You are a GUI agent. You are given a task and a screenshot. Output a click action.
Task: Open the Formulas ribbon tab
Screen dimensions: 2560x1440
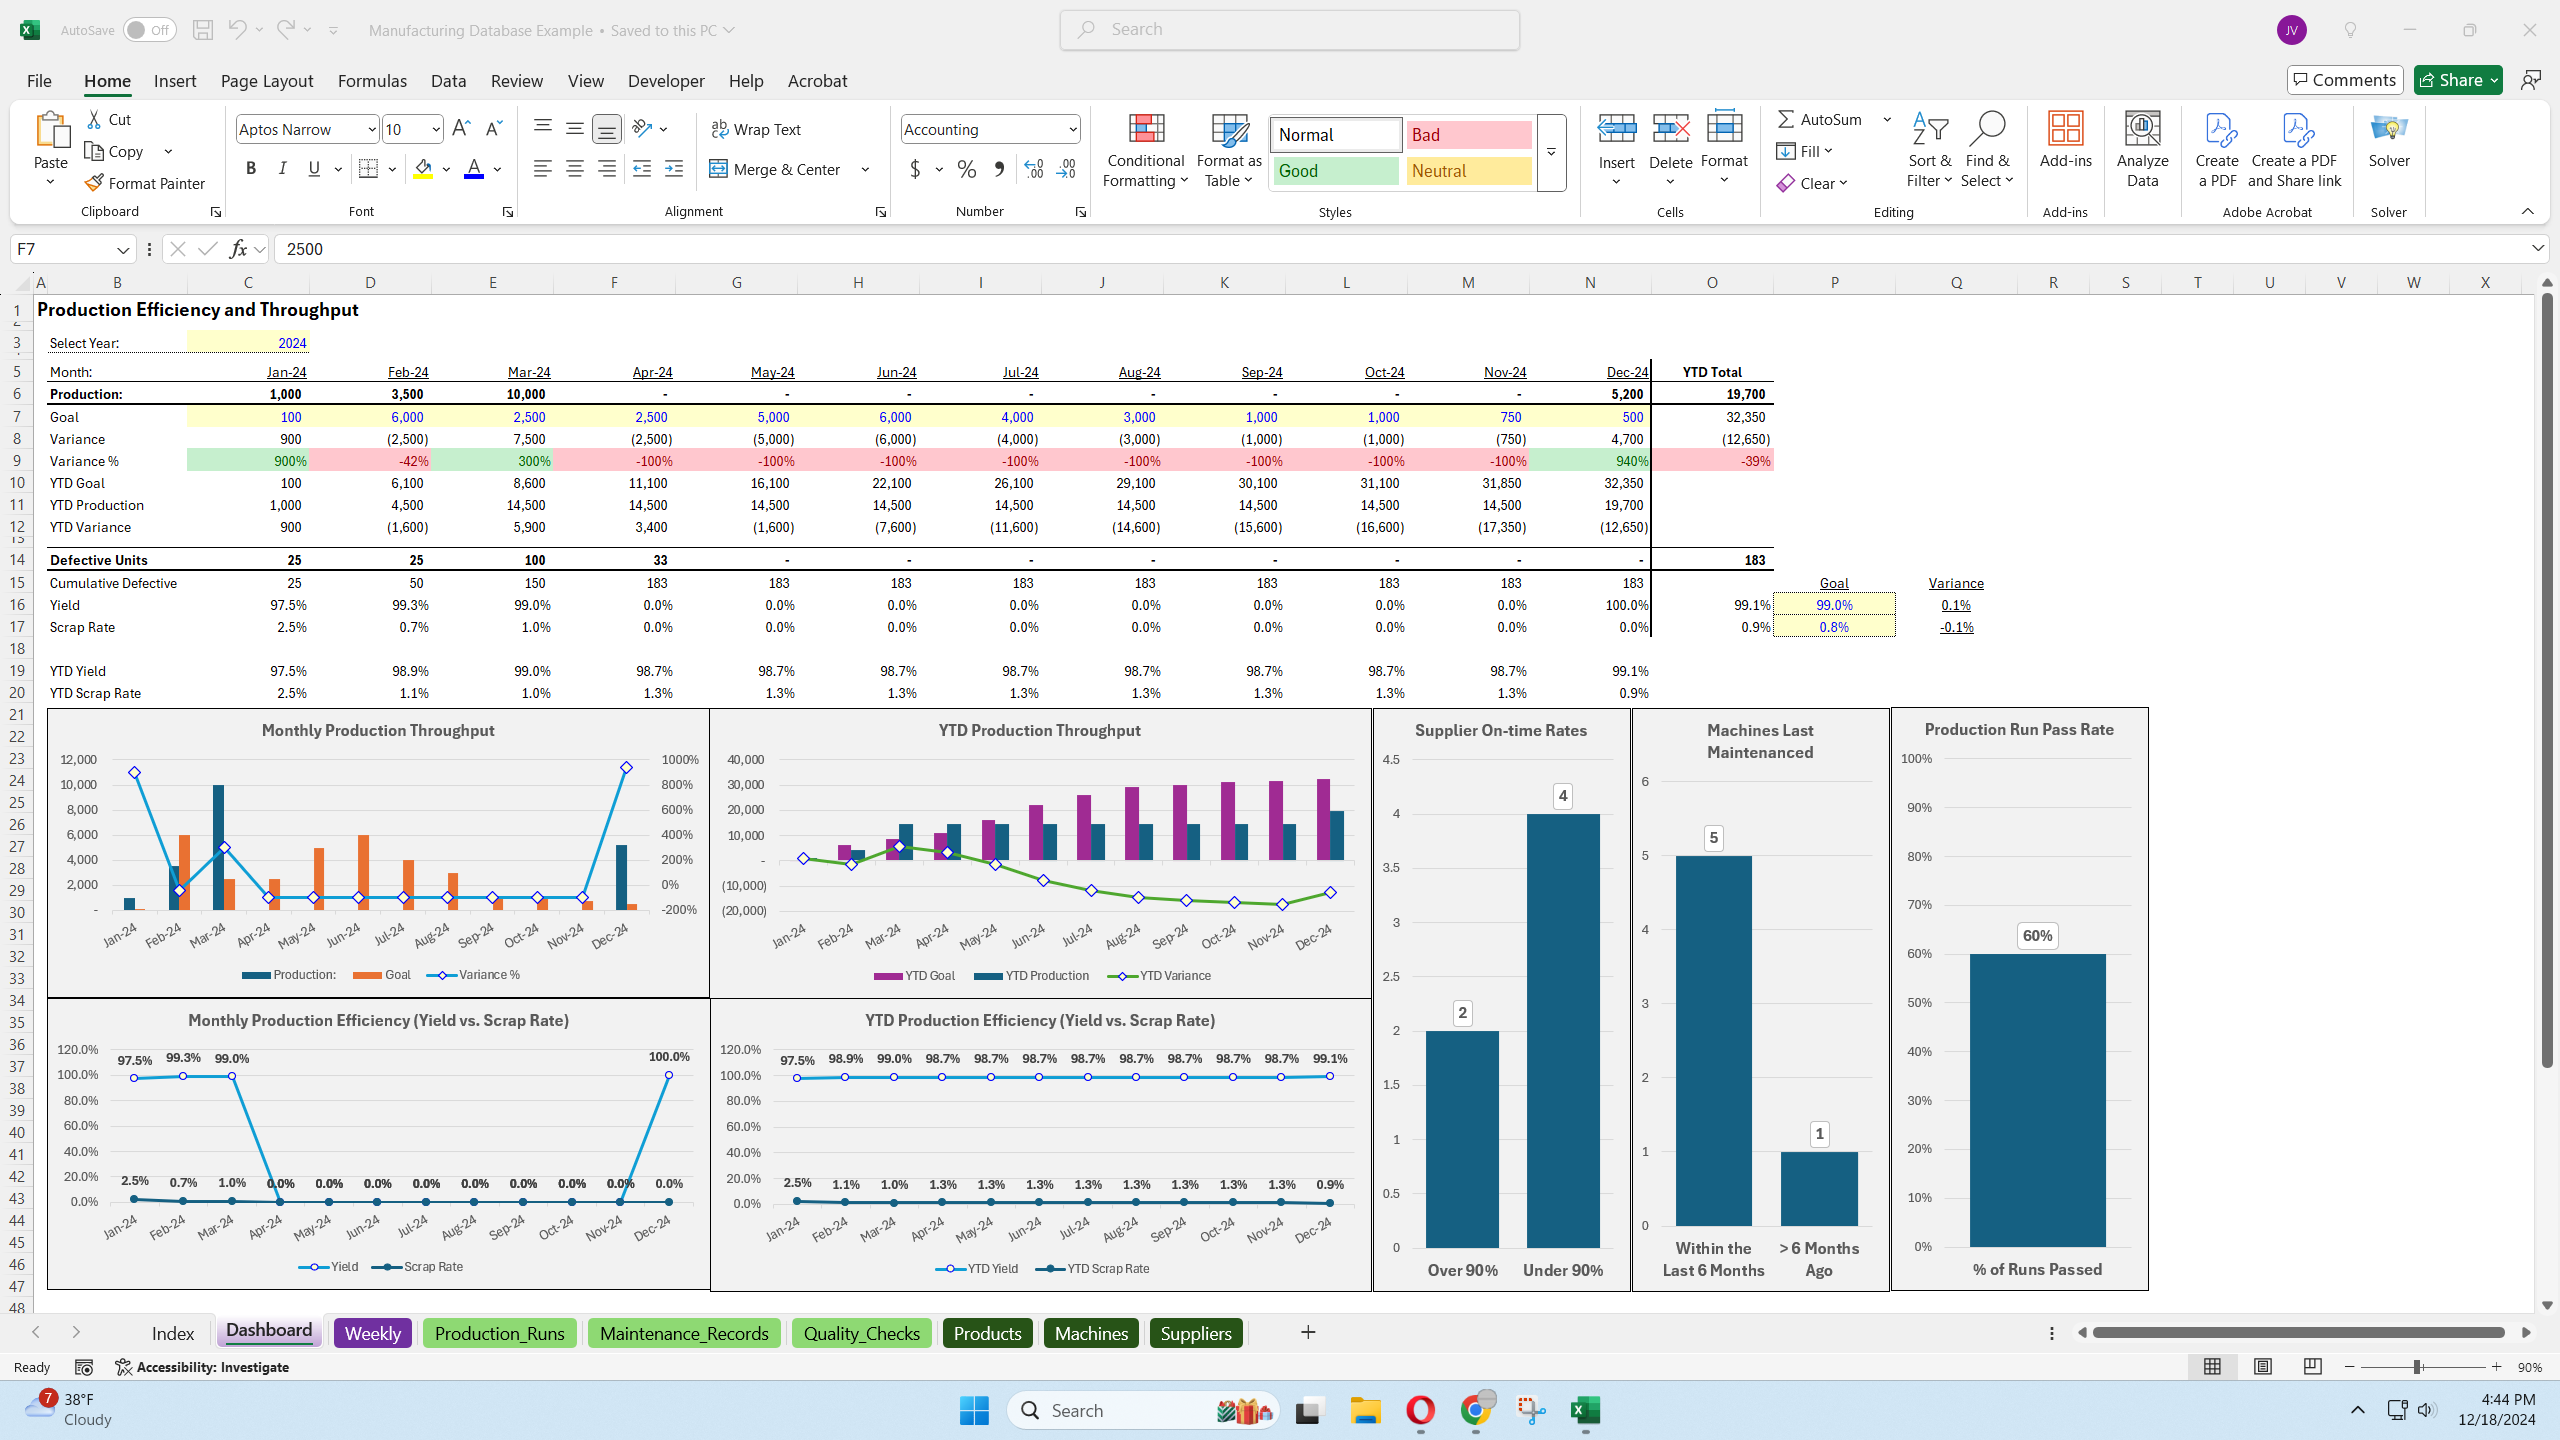(372, 81)
